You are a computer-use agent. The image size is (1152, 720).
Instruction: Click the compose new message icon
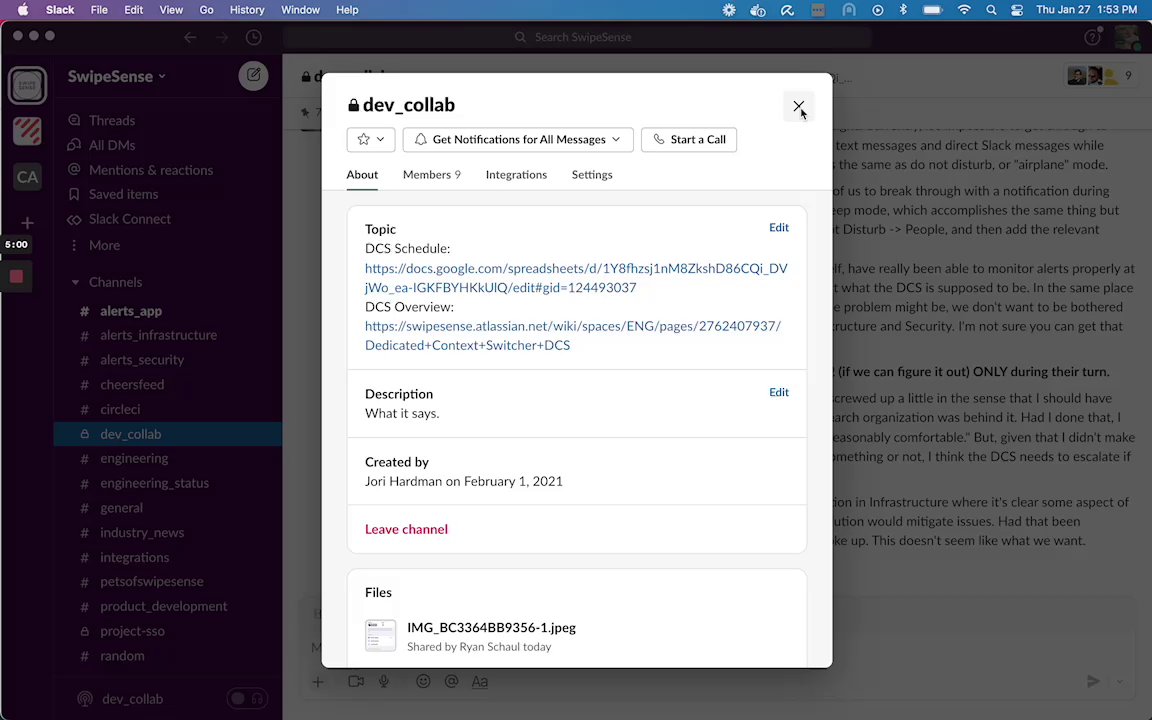coord(253,76)
